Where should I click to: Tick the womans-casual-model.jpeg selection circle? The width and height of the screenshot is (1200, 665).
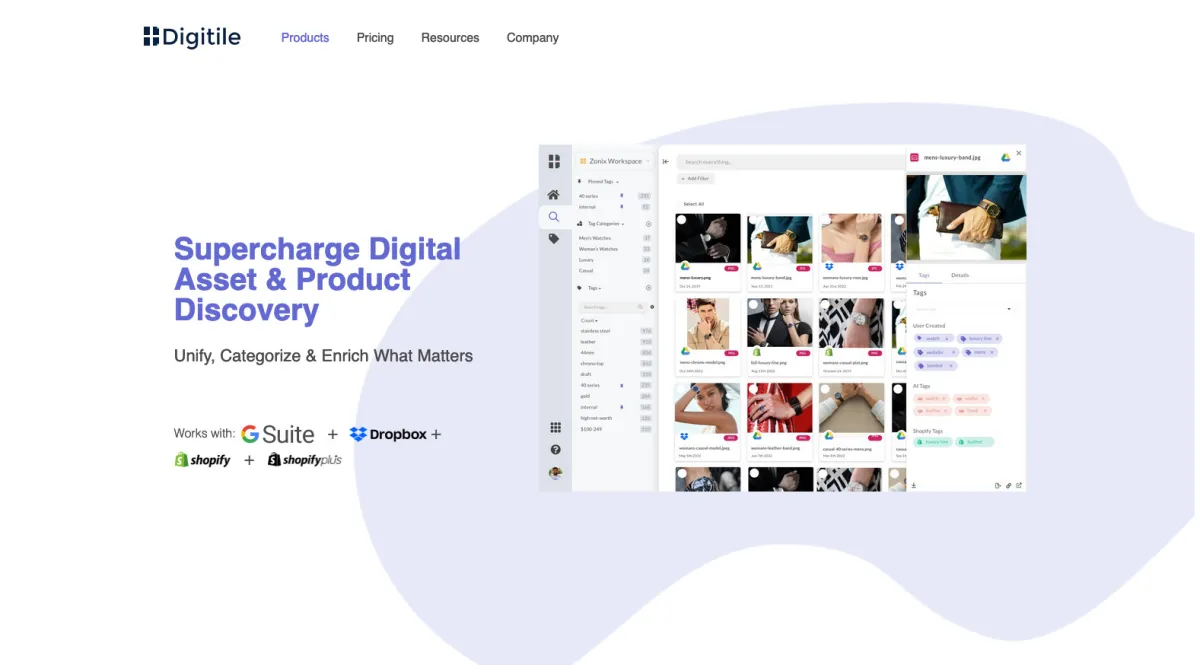pos(681,389)
